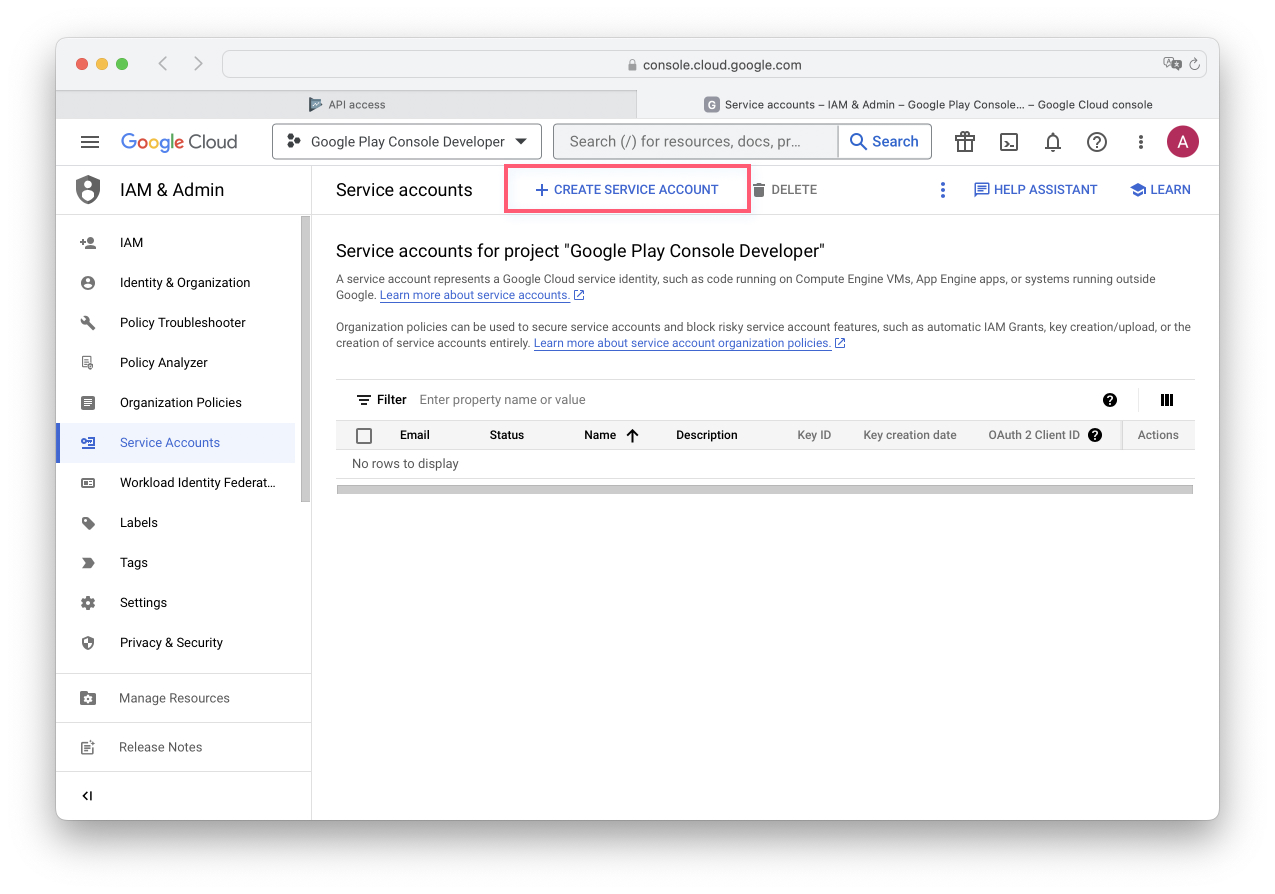Open notifications bell icon

(1053, 142)
